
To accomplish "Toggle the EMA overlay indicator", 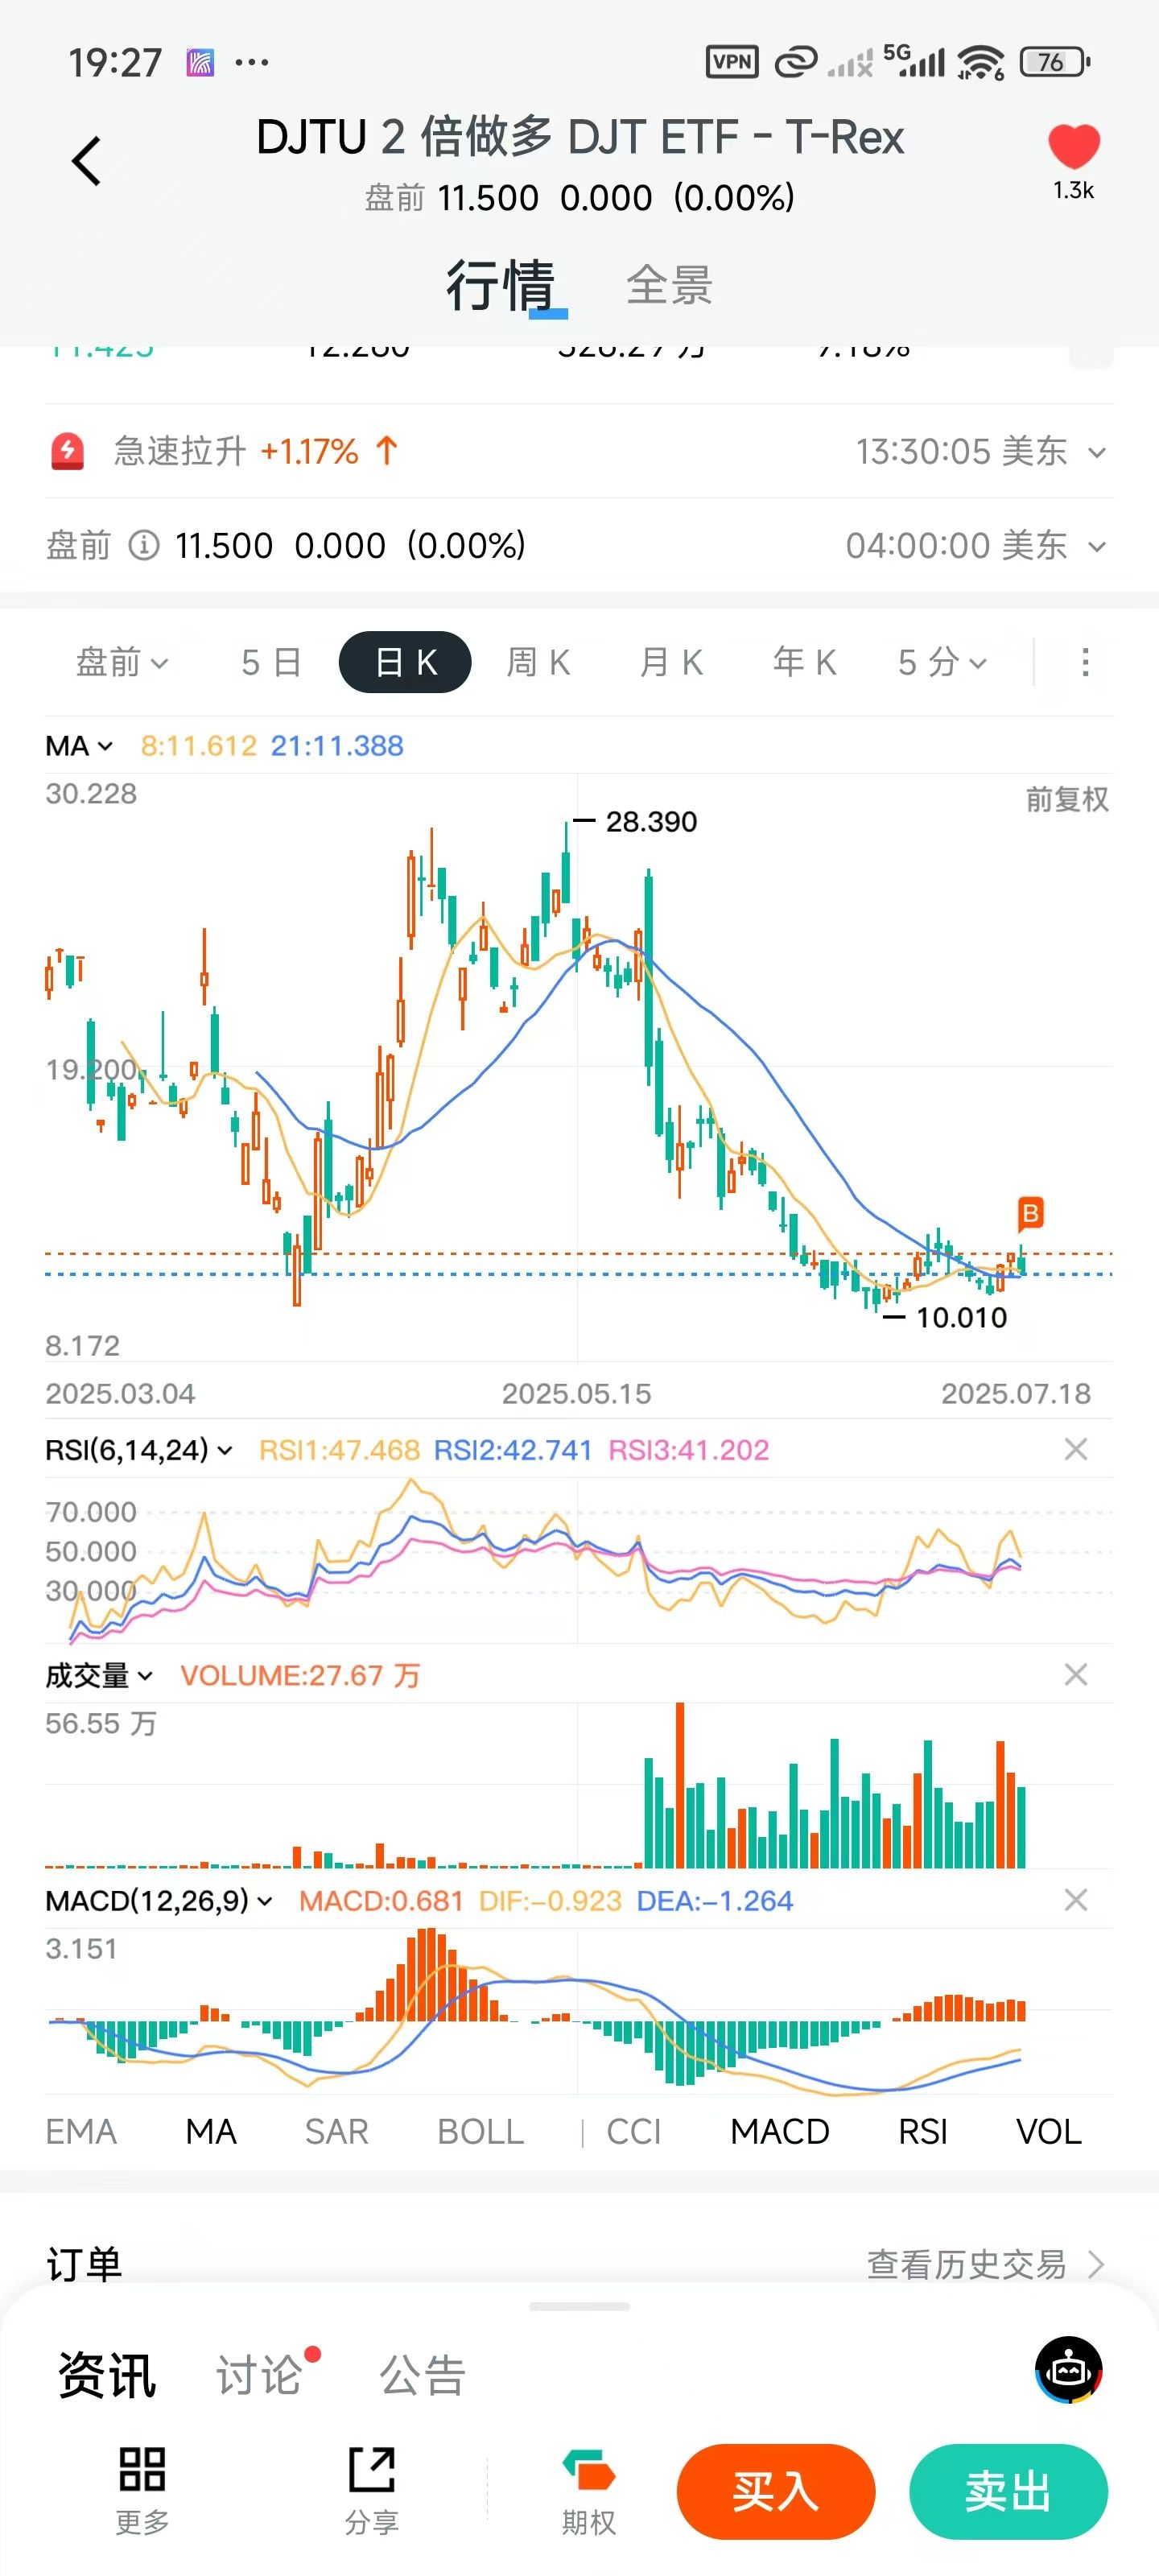I will point(81,2131).
